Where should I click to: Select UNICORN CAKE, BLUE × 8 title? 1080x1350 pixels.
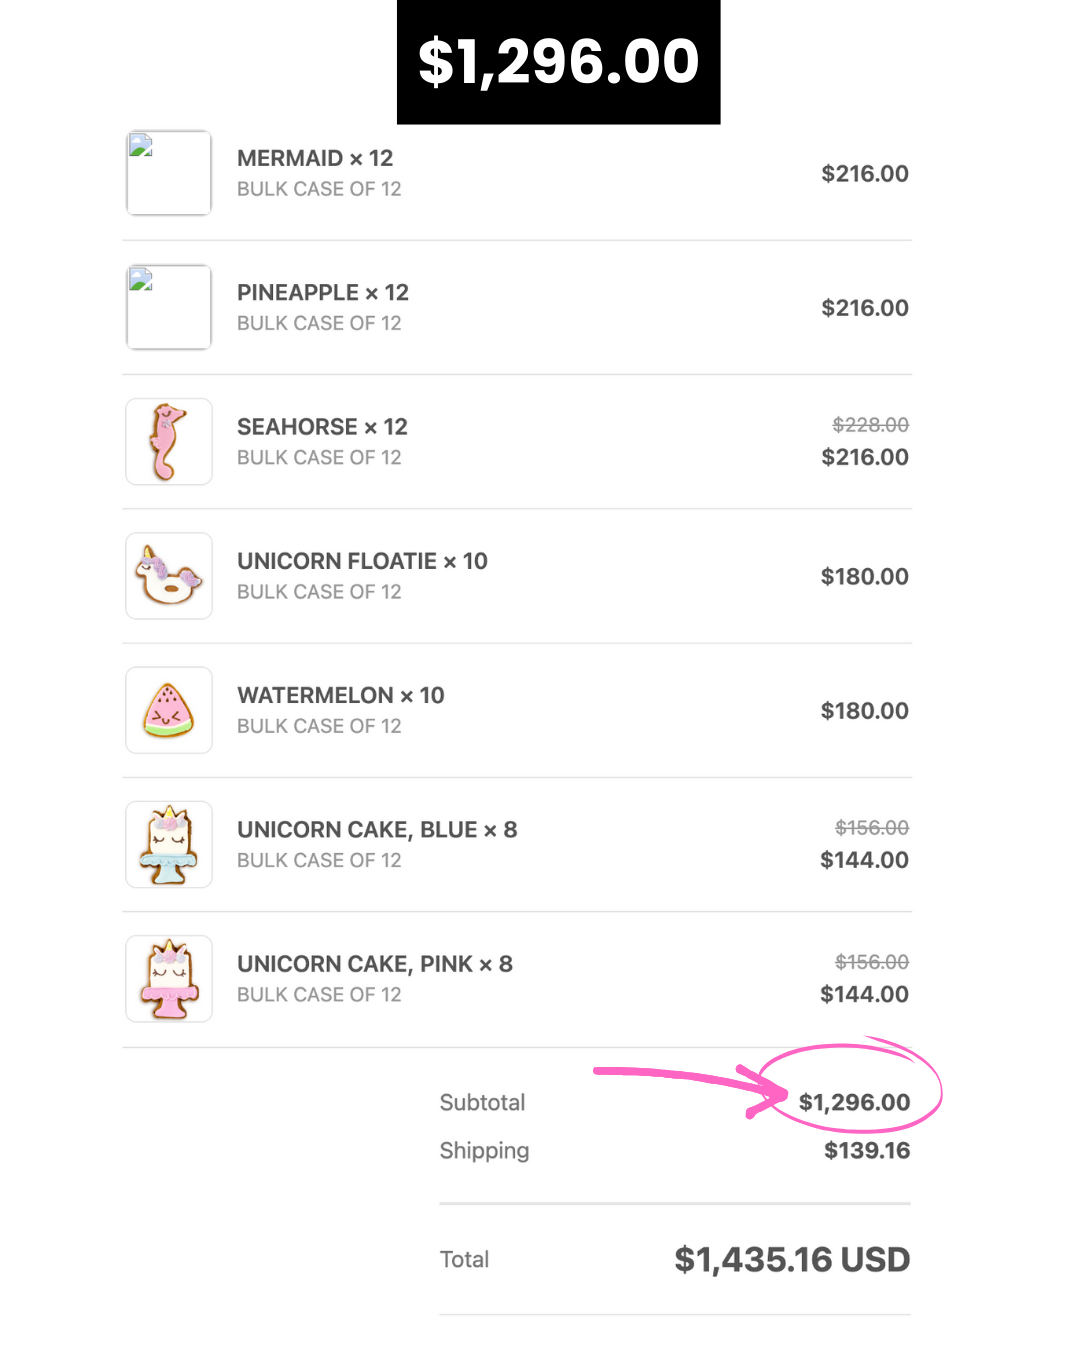tap(377, 830)
